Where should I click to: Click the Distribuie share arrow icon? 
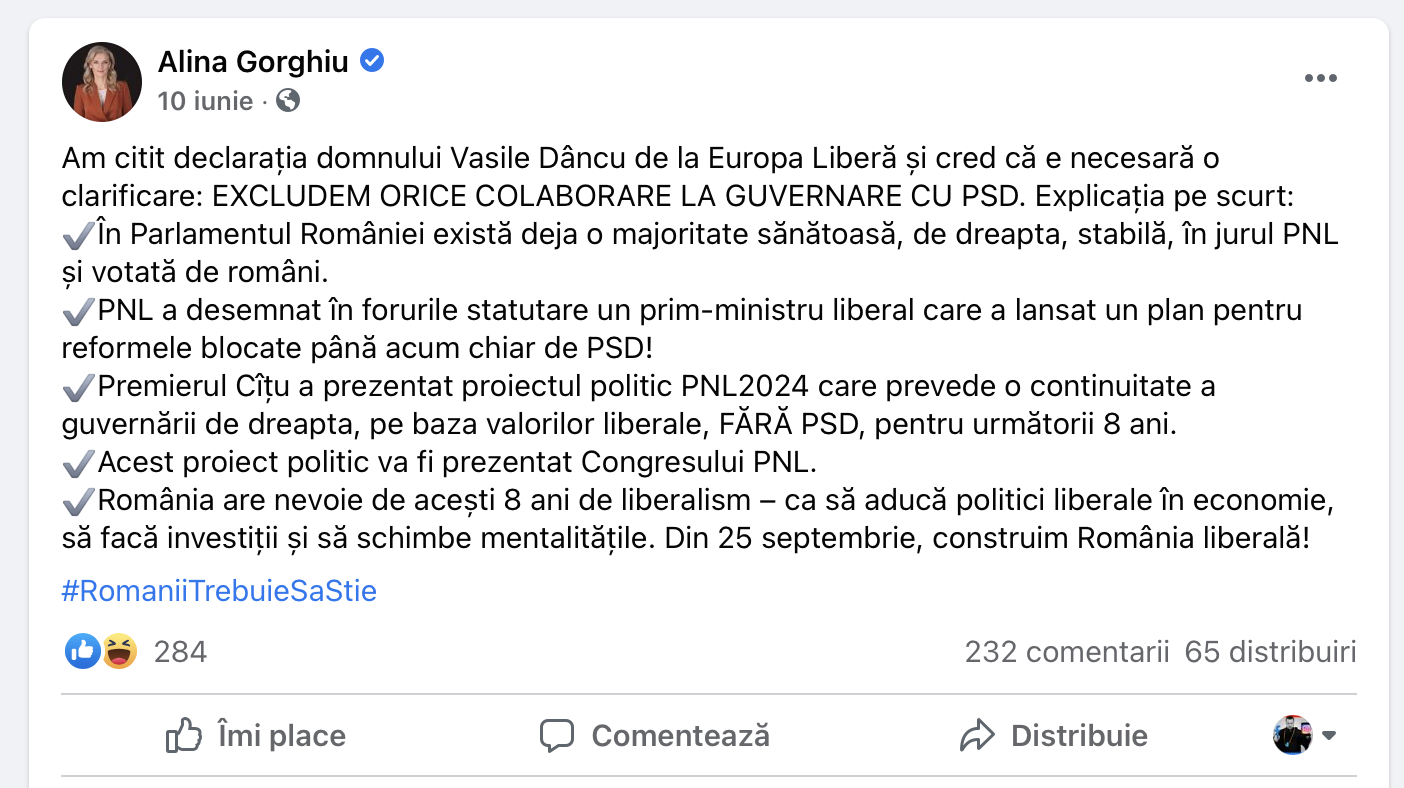pos(976,736)
